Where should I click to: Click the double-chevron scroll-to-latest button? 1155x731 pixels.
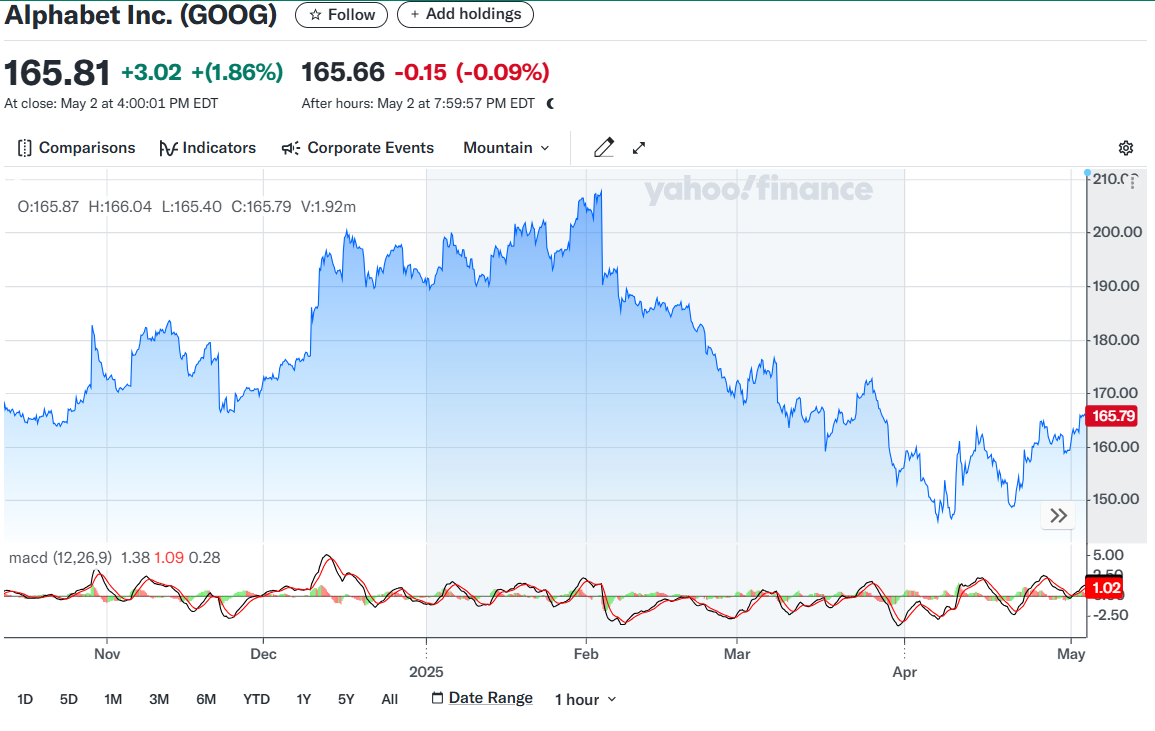[1059, 516]
